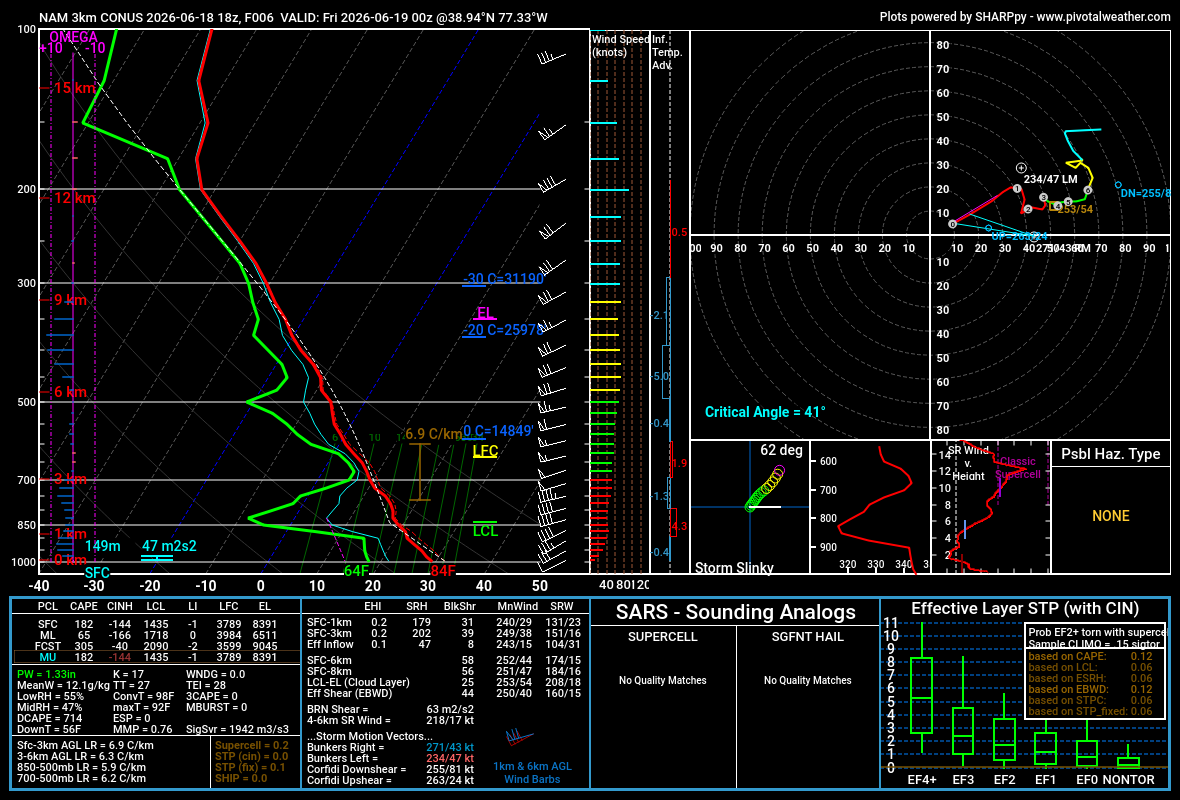Click the based on EBWD: 0.12 line
The height and width of the screenshot is (800, 1180).
click(x=1090, y=689)
